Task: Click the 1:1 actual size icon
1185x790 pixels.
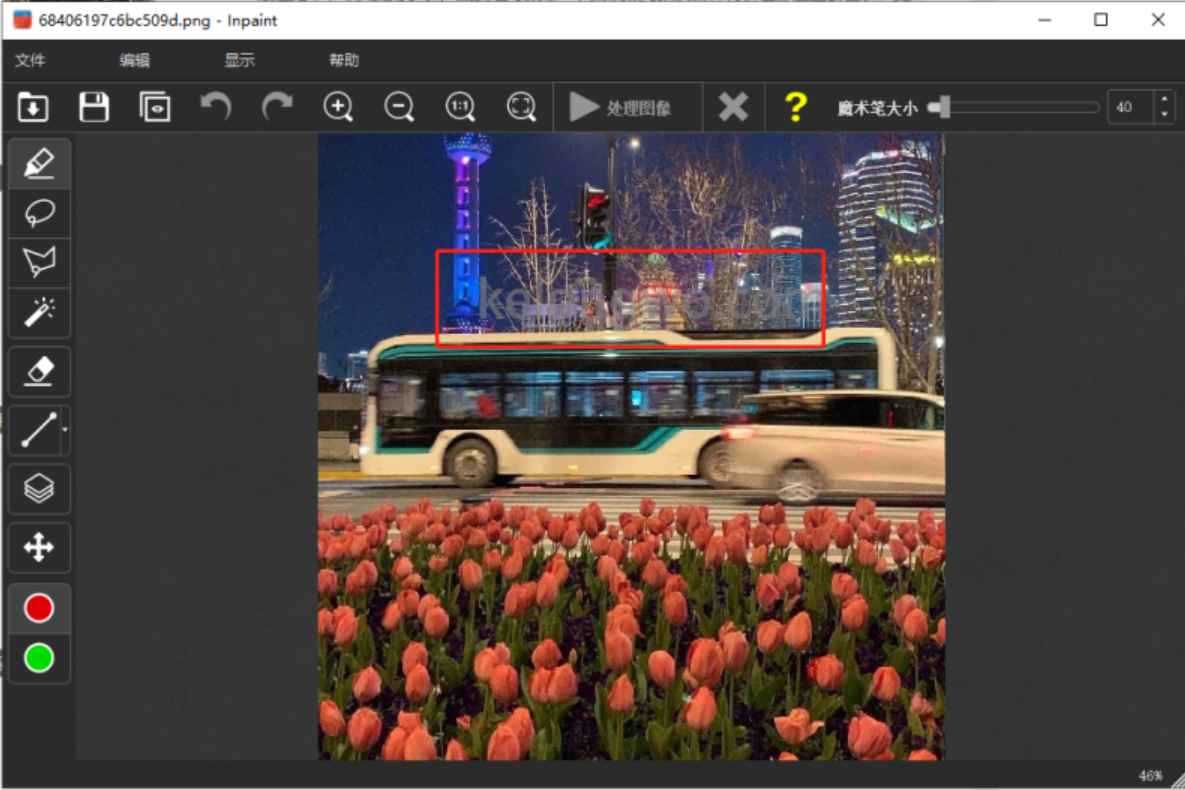Action: tap(460, 106)
